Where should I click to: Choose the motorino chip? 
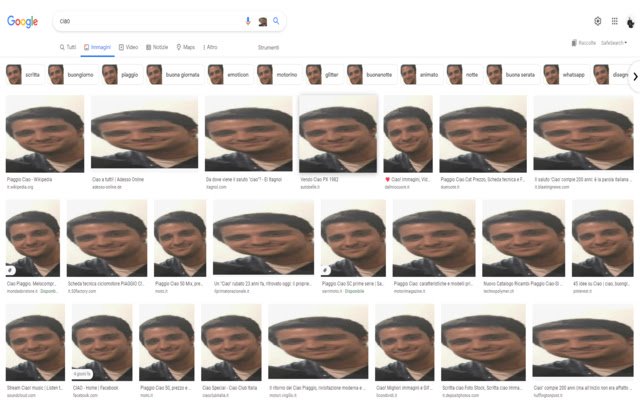278,75
